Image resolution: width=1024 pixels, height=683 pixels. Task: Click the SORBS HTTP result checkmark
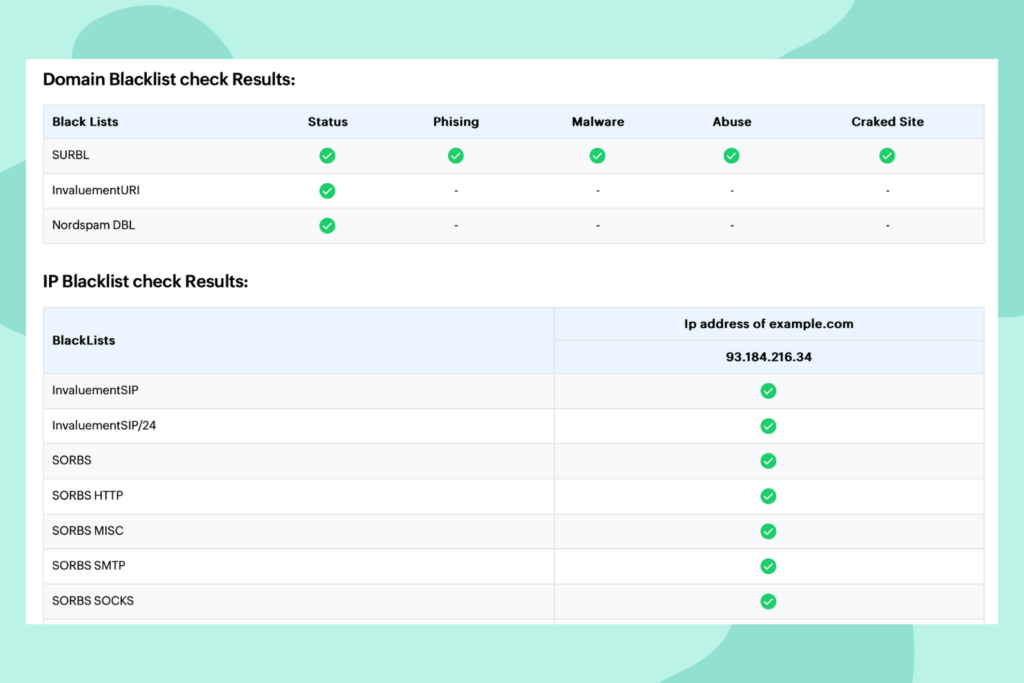(768, 496)
